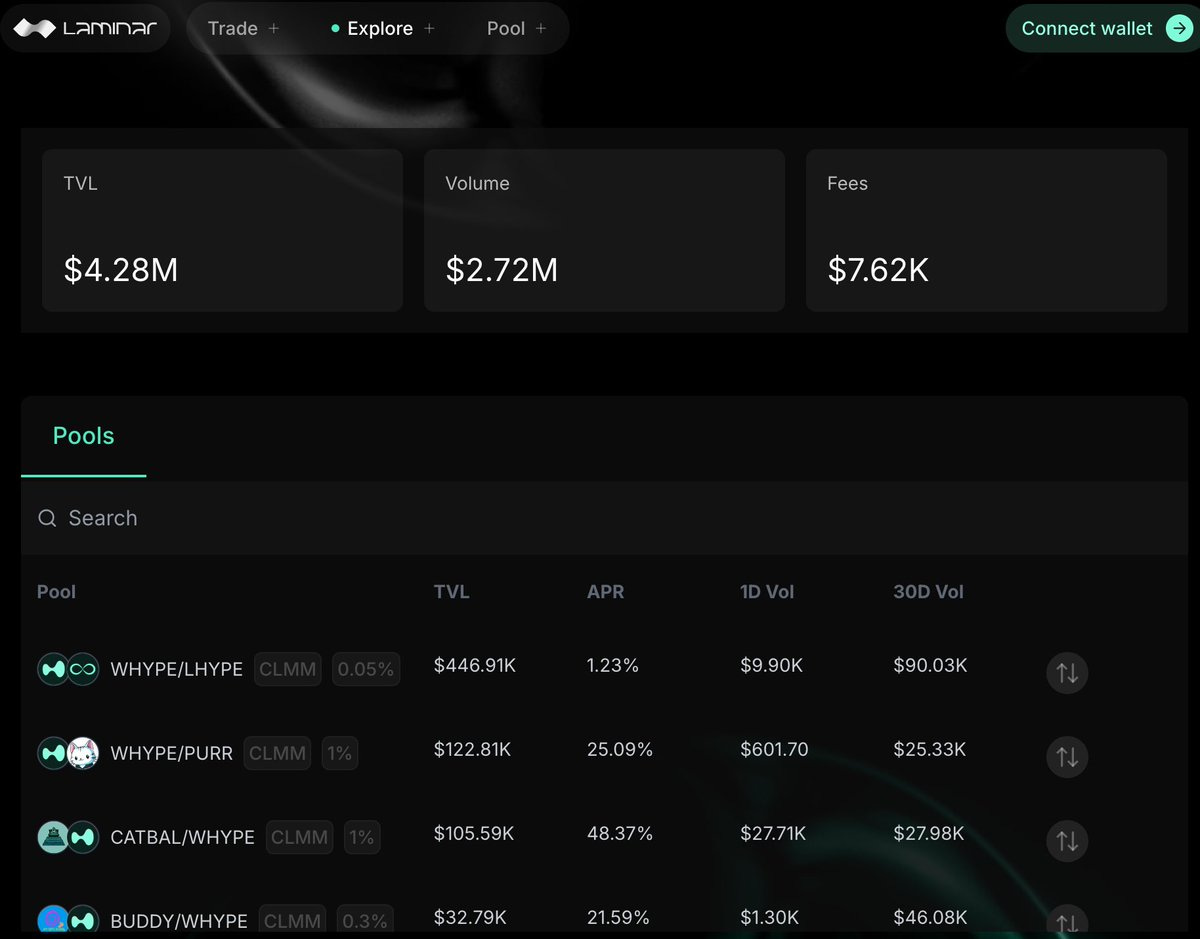Click the $9.90K 1D volume value
This screenshot has height=939, width=1200.
point(772,665)
